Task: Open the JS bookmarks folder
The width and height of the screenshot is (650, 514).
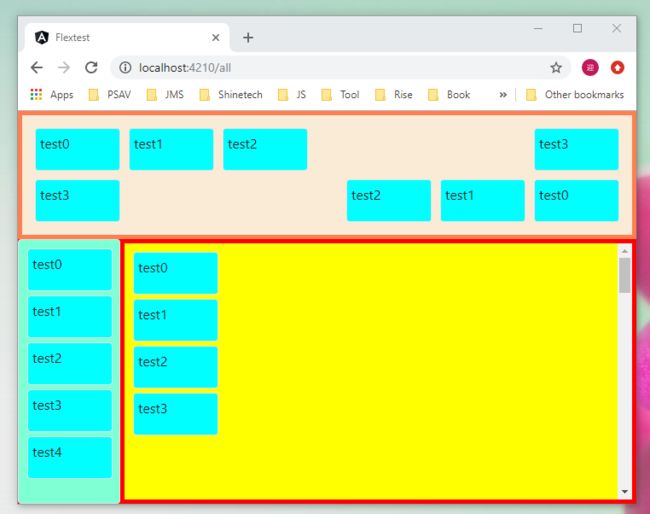Action: click(x=292, y=95)
